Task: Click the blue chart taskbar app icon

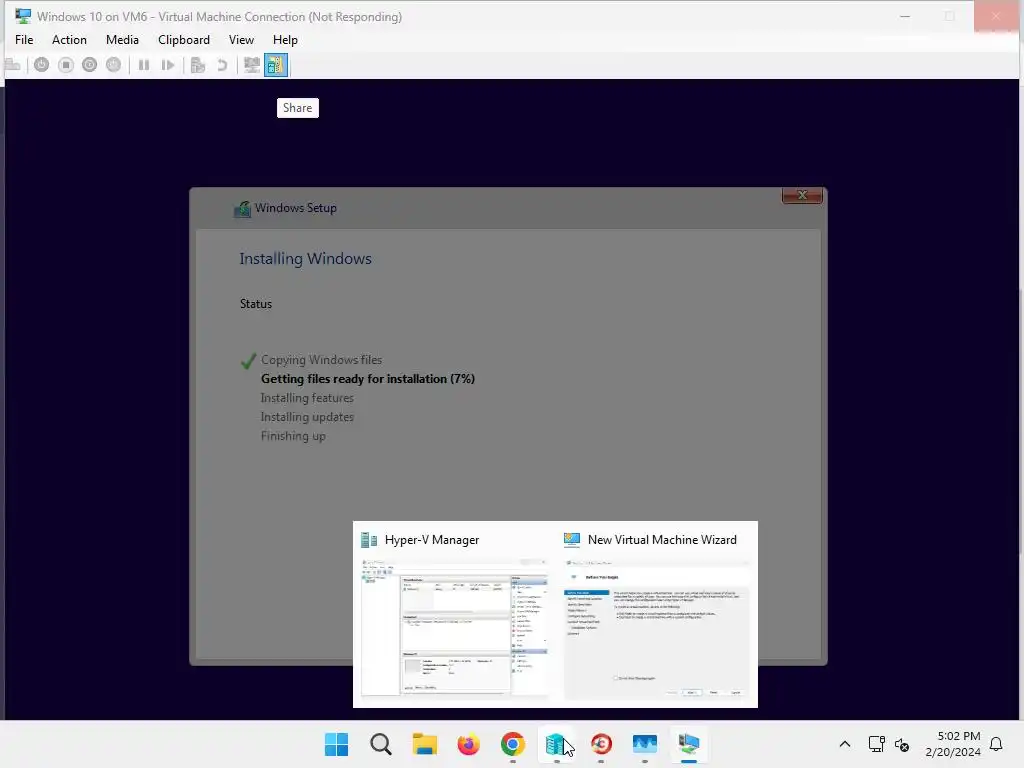Action: [645, 744]
